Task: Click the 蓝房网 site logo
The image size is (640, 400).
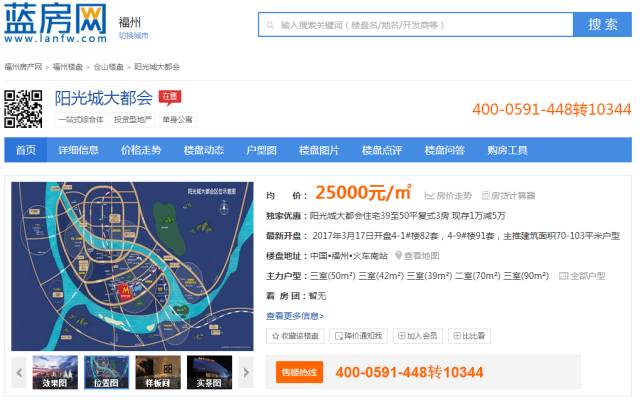Action: coord(56,22)
